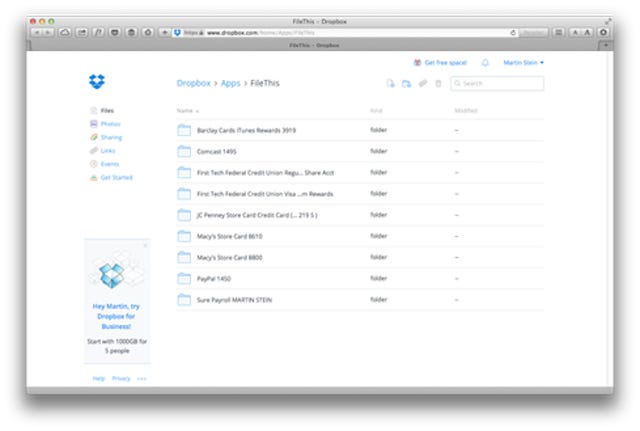Click the larger text size A button

tap(587, 32)
